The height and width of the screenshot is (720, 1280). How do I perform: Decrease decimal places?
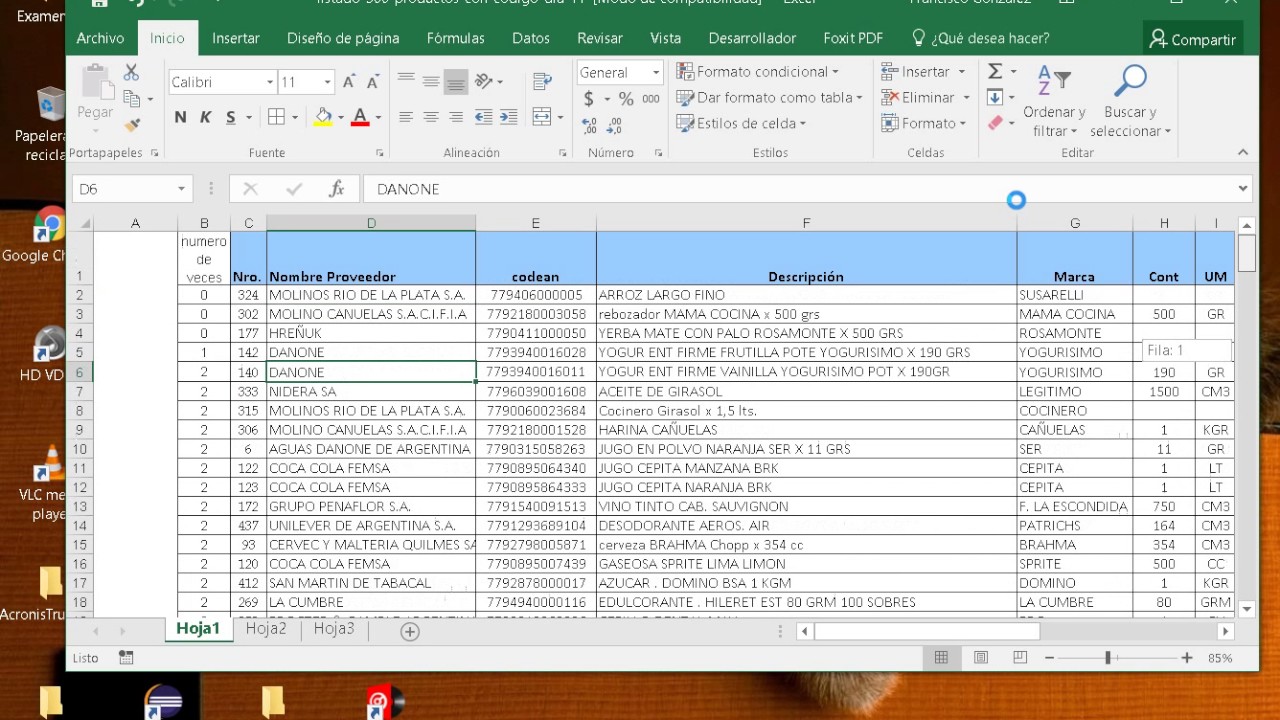(615, 125)
